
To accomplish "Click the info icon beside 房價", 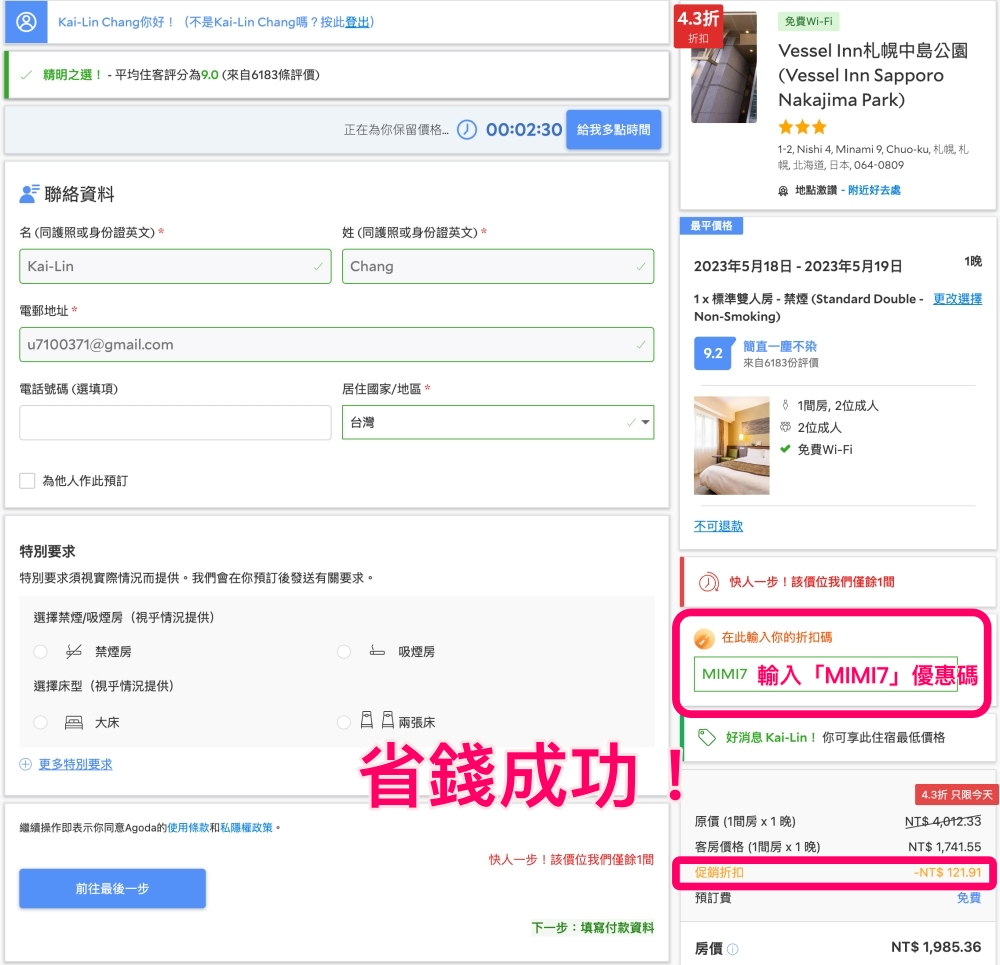I will (x=733, y=949).
